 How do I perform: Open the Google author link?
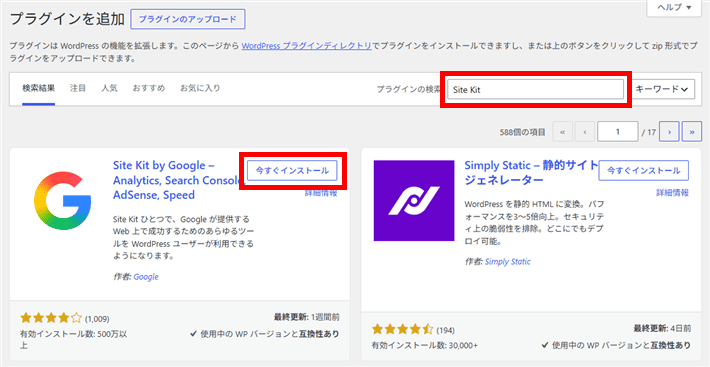pos(146,276)
